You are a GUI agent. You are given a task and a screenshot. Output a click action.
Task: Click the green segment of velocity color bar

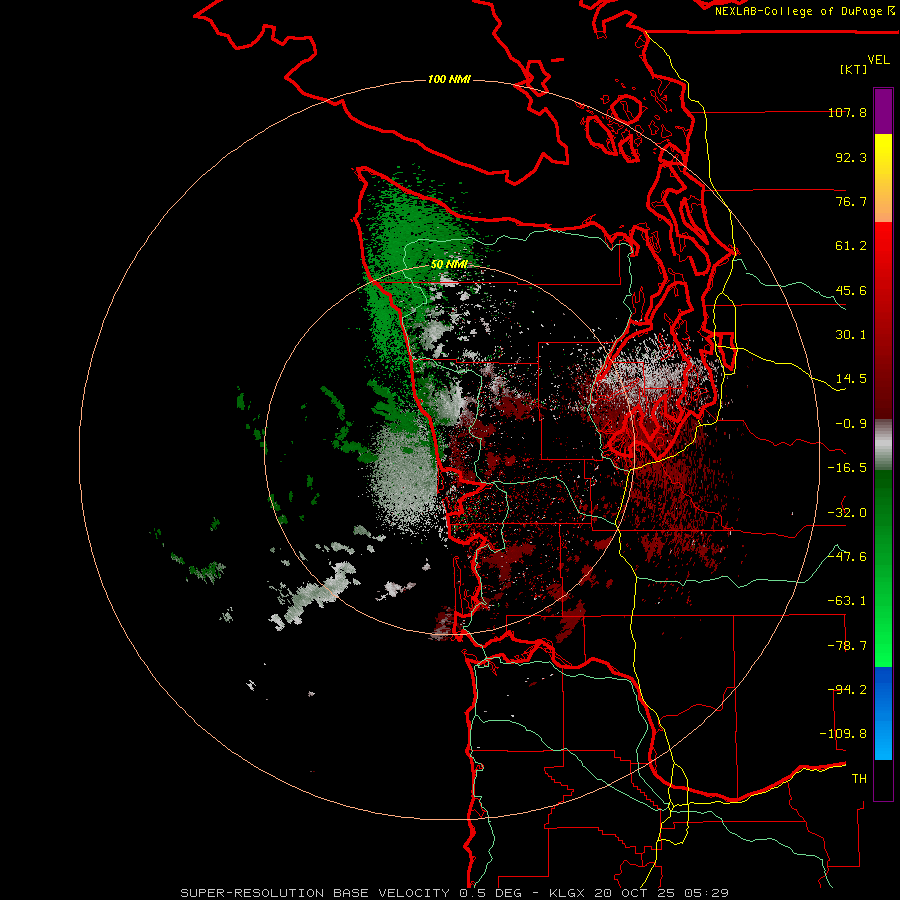click(883, 568)
